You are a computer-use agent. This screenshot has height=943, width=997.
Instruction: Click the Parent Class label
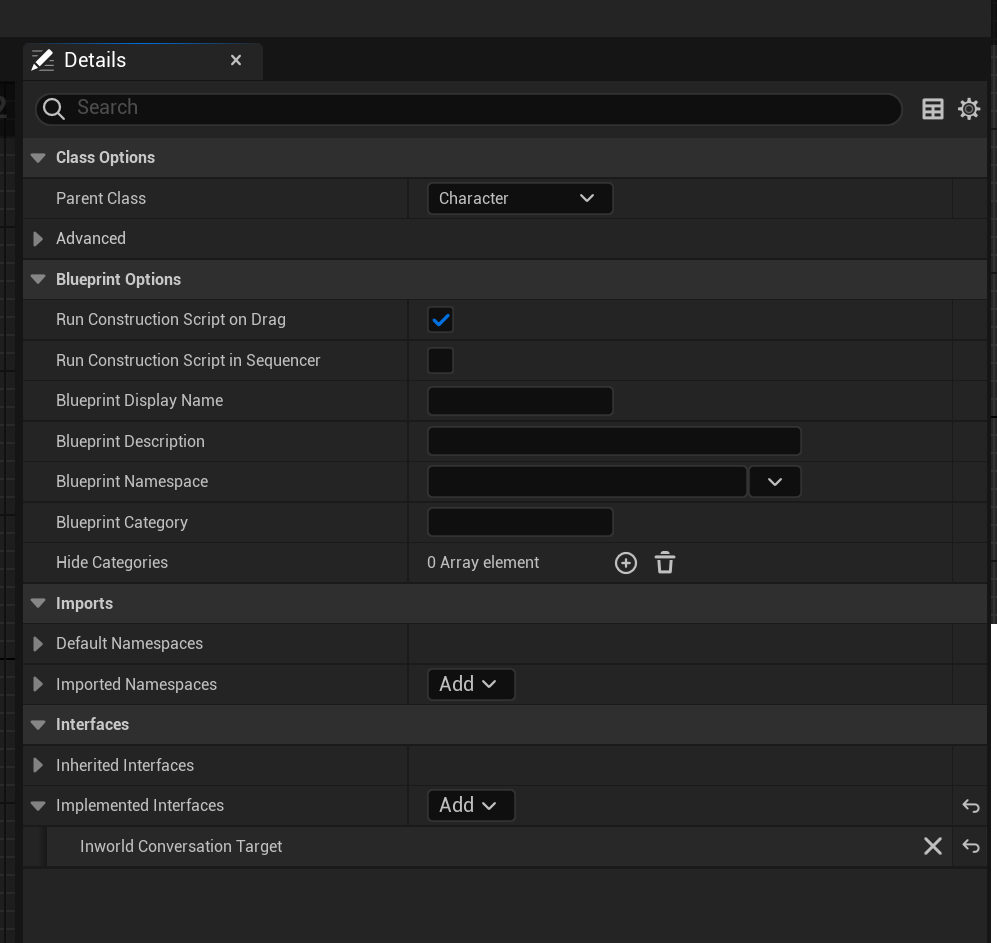point(100,198)
